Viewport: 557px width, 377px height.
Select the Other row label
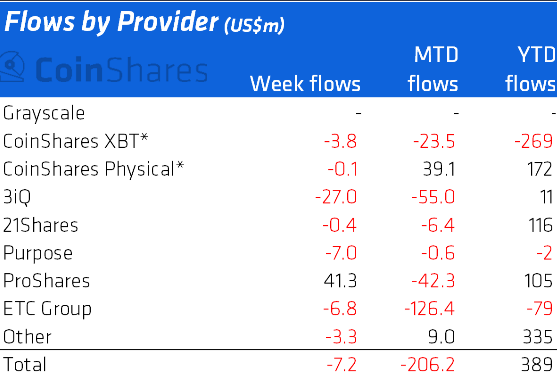pyautogui.click(x=27, y=337)
